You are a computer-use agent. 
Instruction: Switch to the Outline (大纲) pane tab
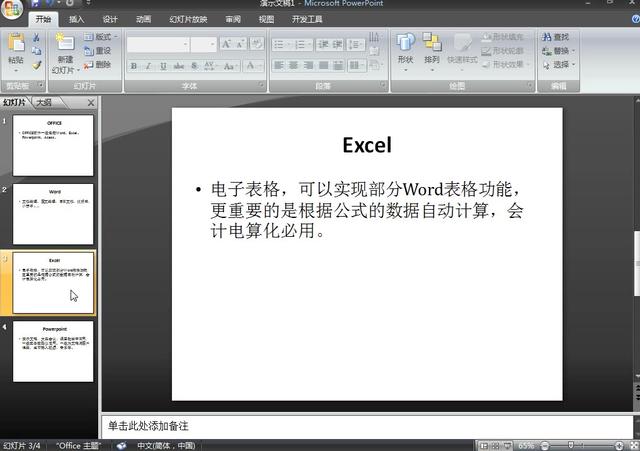point(44,102)
